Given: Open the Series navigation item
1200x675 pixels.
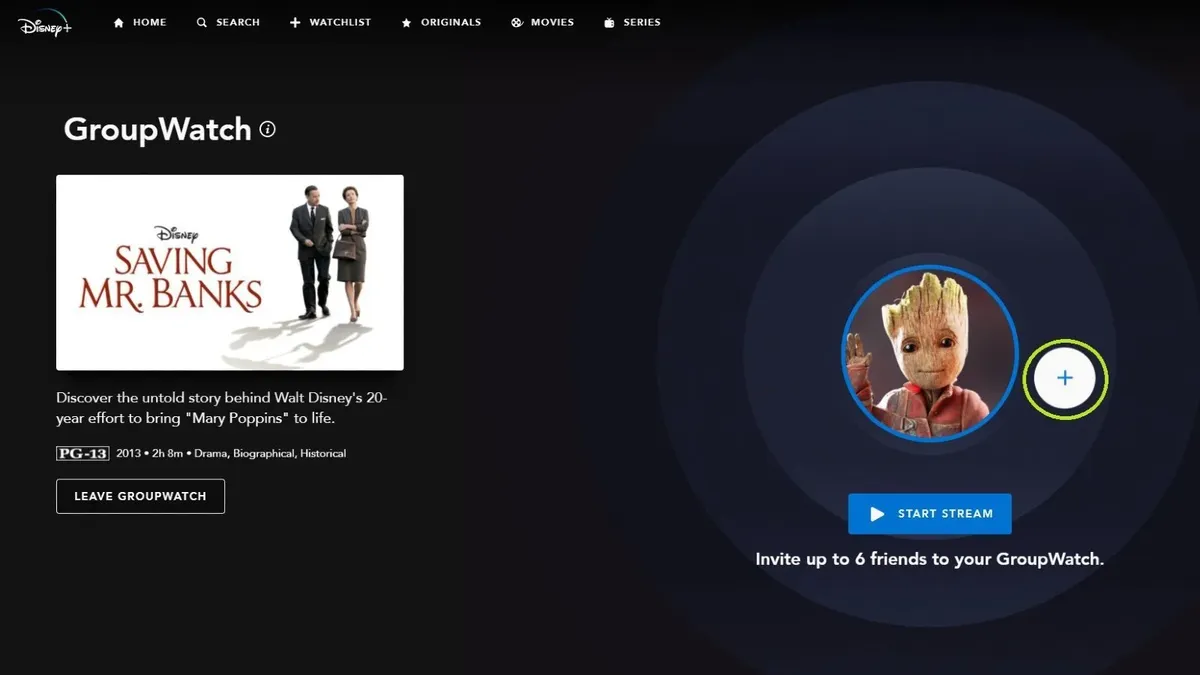Looking at the screenshot, I should click(x=632, y=22).
